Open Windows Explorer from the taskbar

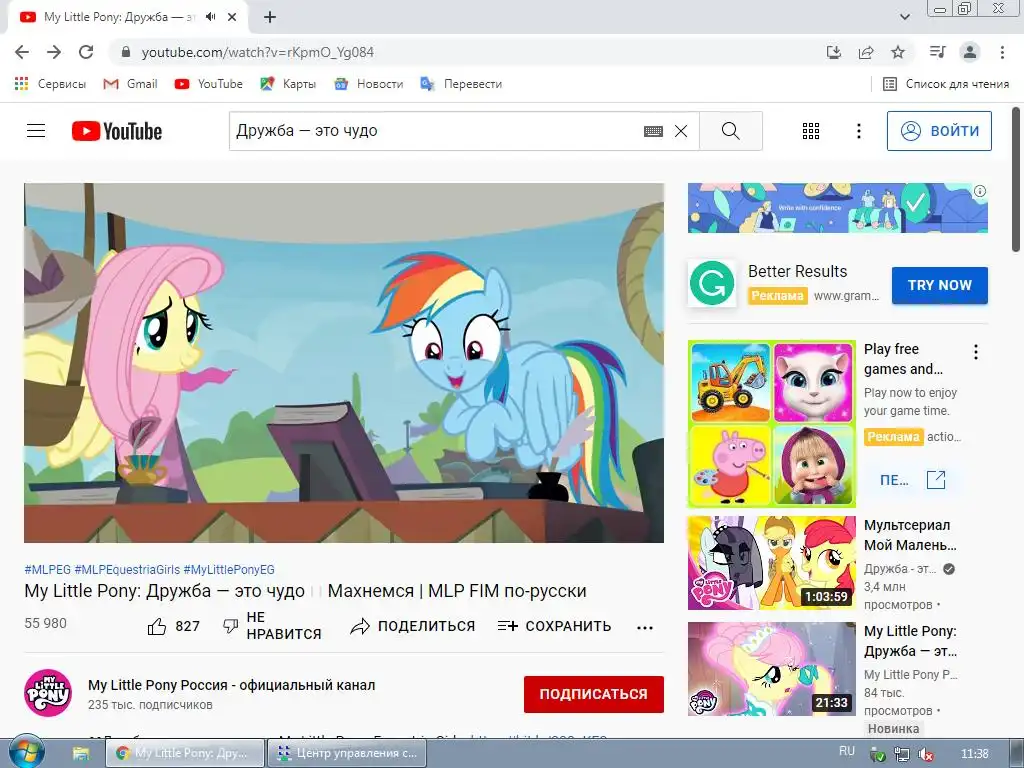pos(80,753)
